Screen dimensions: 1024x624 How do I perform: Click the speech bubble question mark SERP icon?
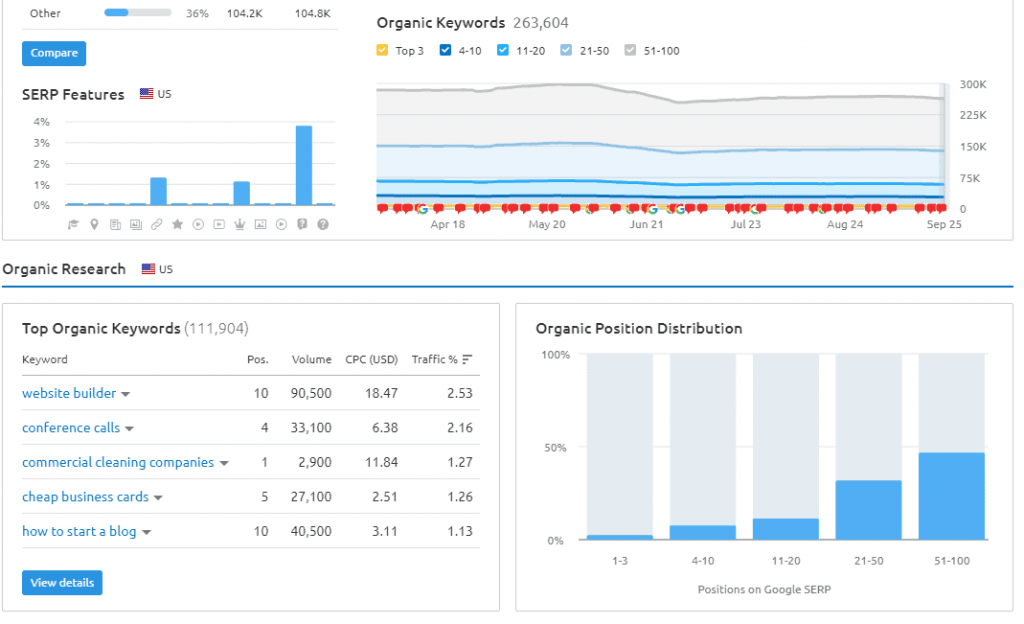302,225
